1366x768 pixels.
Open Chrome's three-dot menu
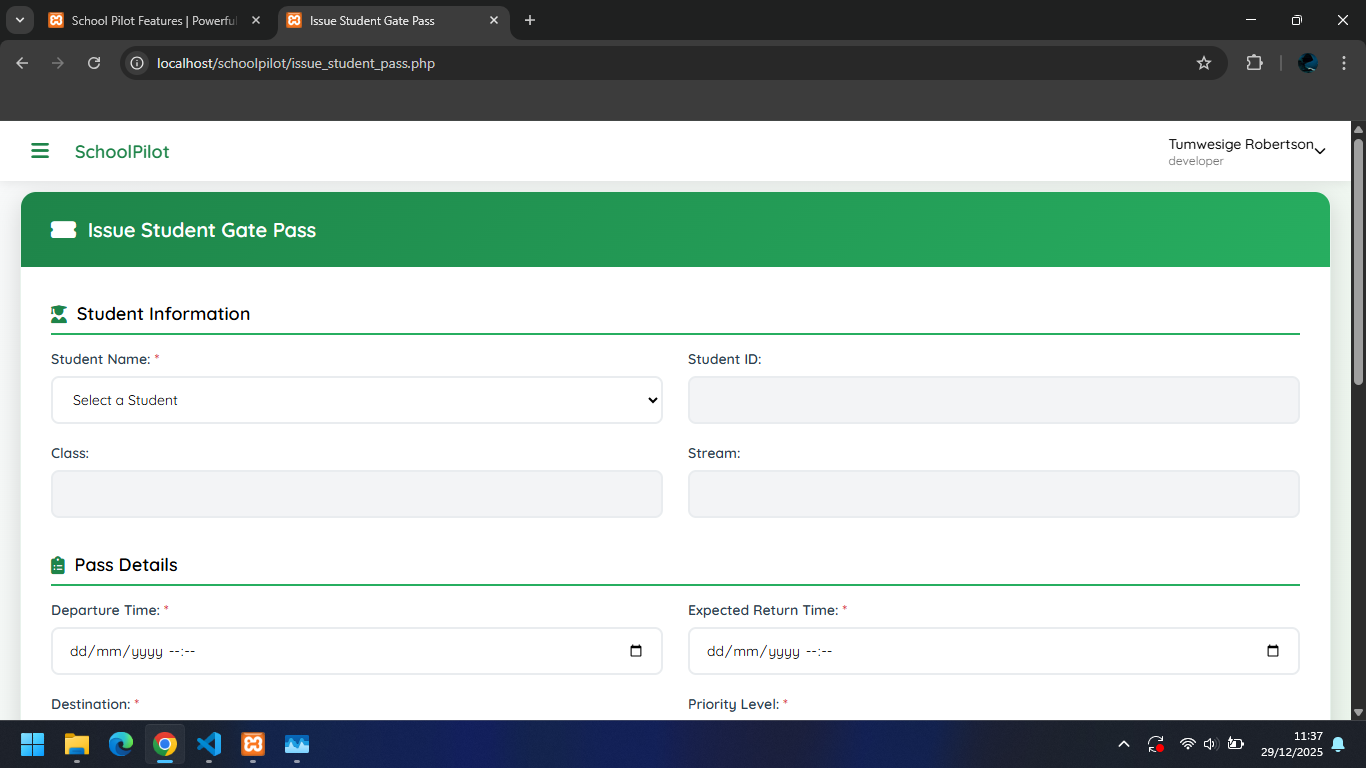click(1343, 63)
